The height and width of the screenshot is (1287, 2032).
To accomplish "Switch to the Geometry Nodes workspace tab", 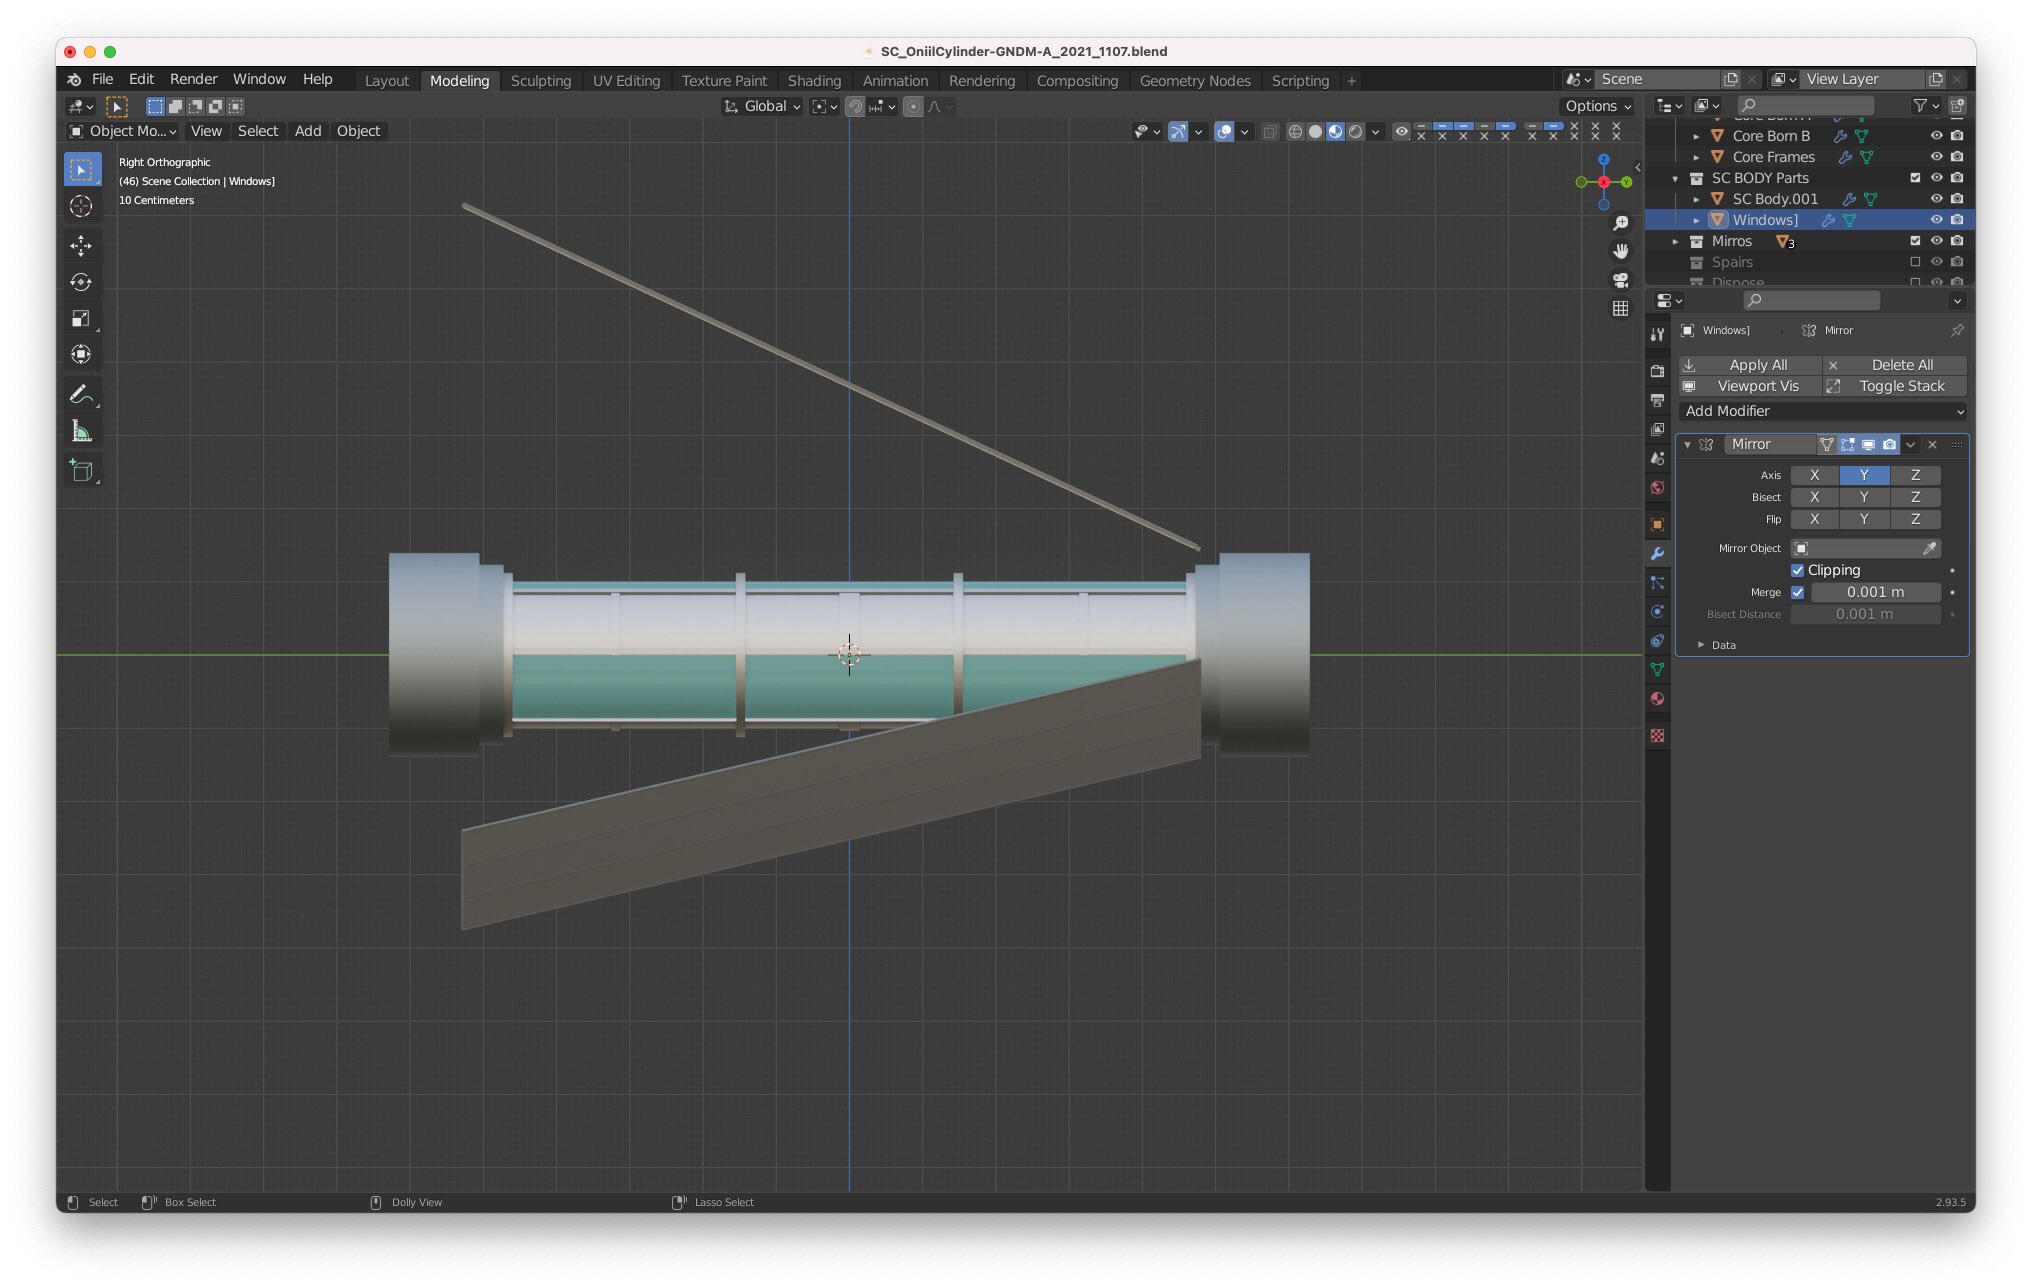I will (x=1195, y=81).
